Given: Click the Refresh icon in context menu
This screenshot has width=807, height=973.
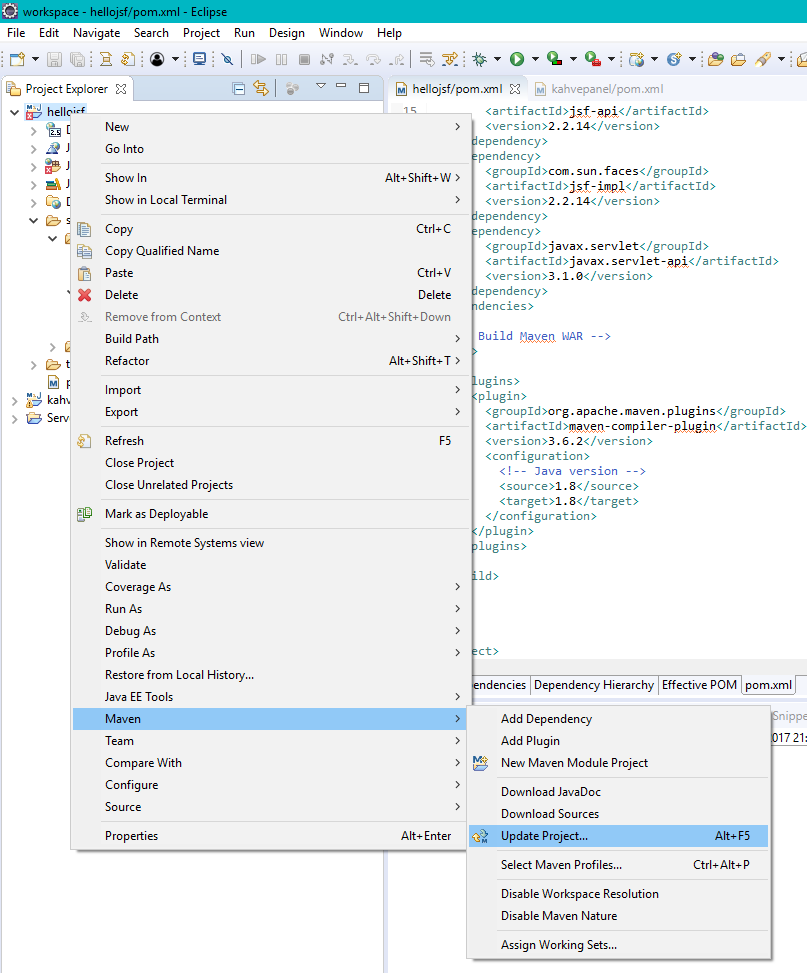Looking at the screenshot, I should coord(84,441).
